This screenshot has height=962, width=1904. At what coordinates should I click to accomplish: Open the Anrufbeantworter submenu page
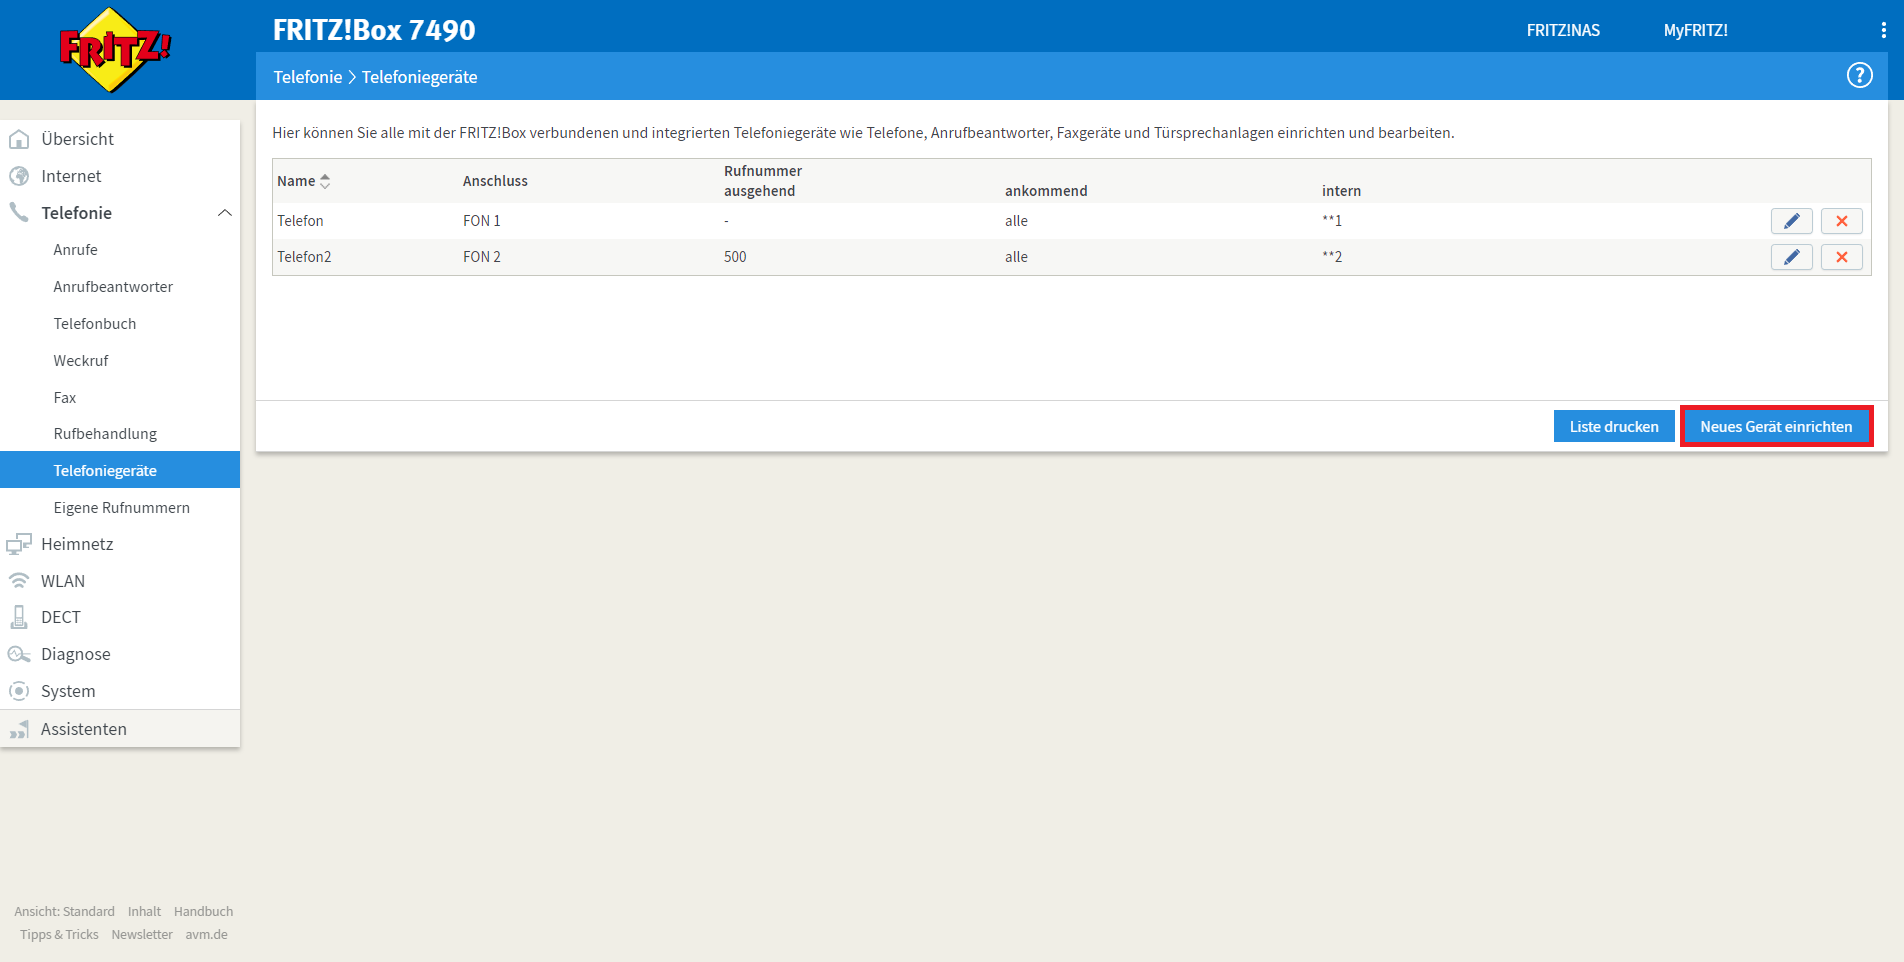[x=113, y=287]
